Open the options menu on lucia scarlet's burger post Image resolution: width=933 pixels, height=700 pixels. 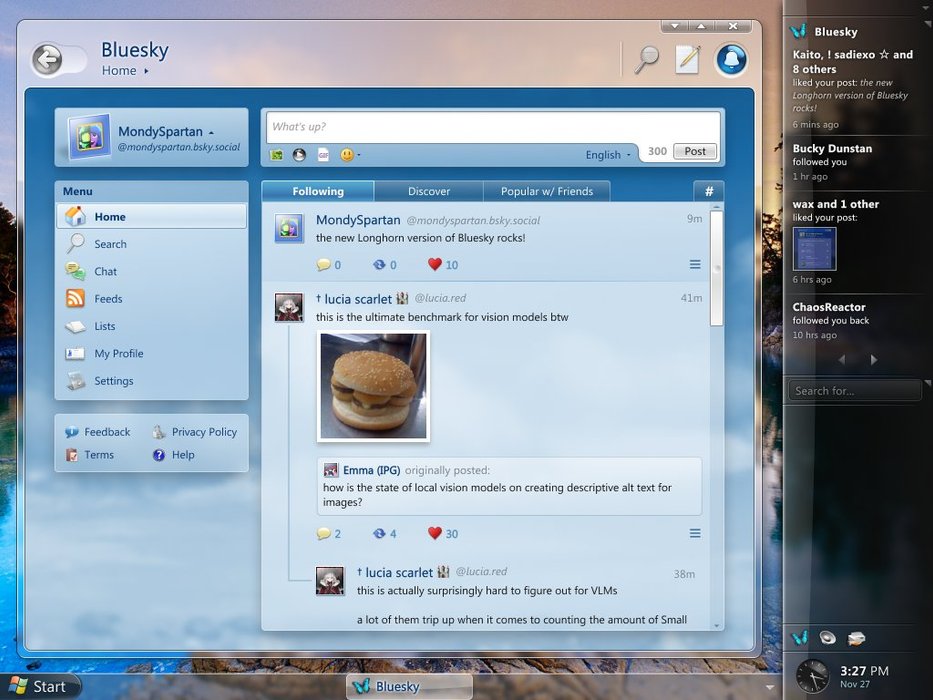pos(695,533)
